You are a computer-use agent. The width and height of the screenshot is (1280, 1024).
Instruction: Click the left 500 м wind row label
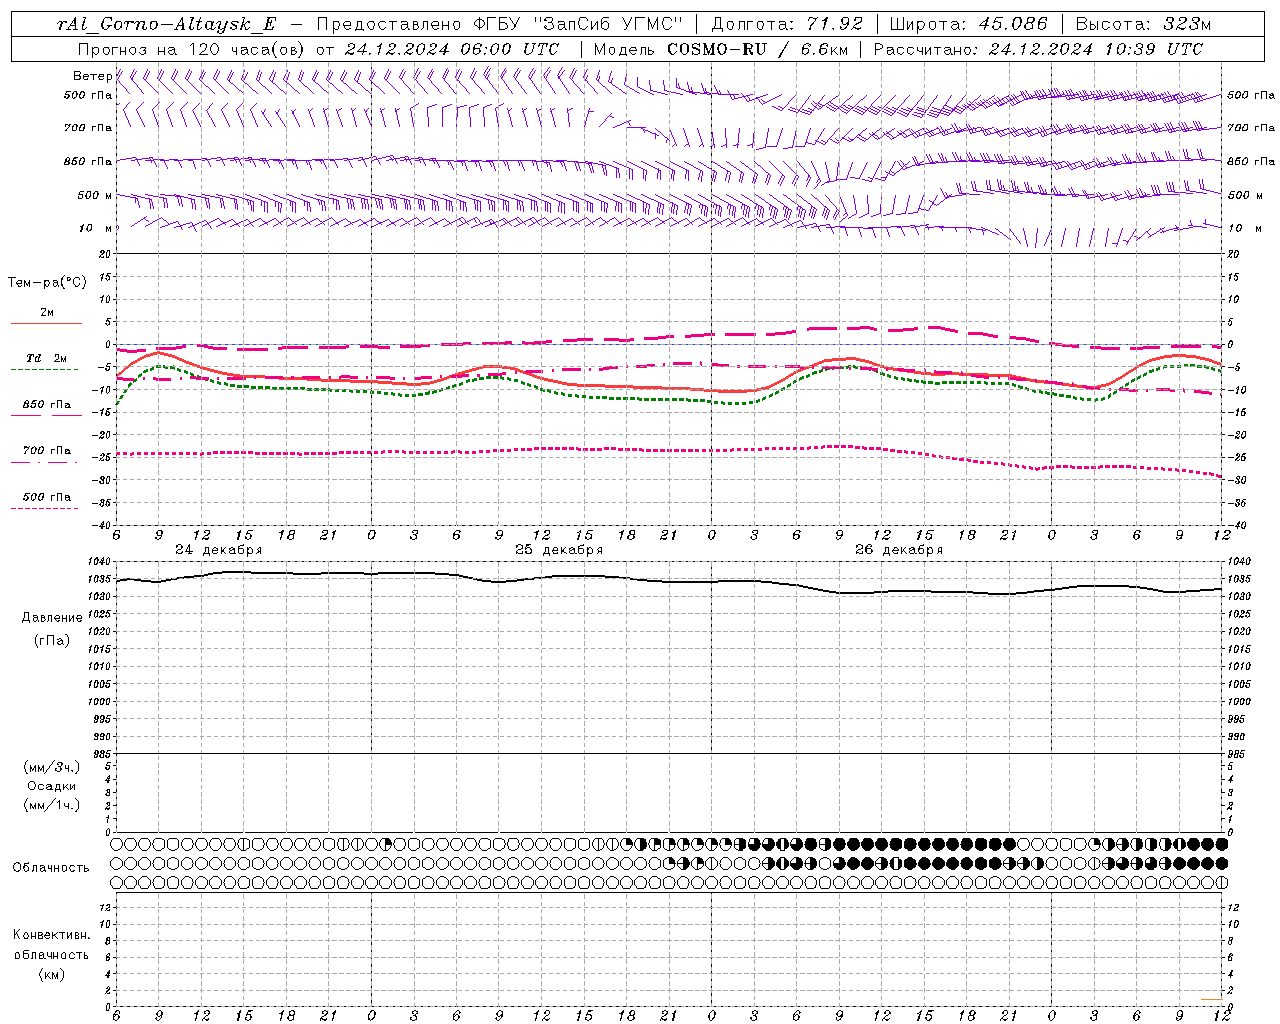(95, 195)
